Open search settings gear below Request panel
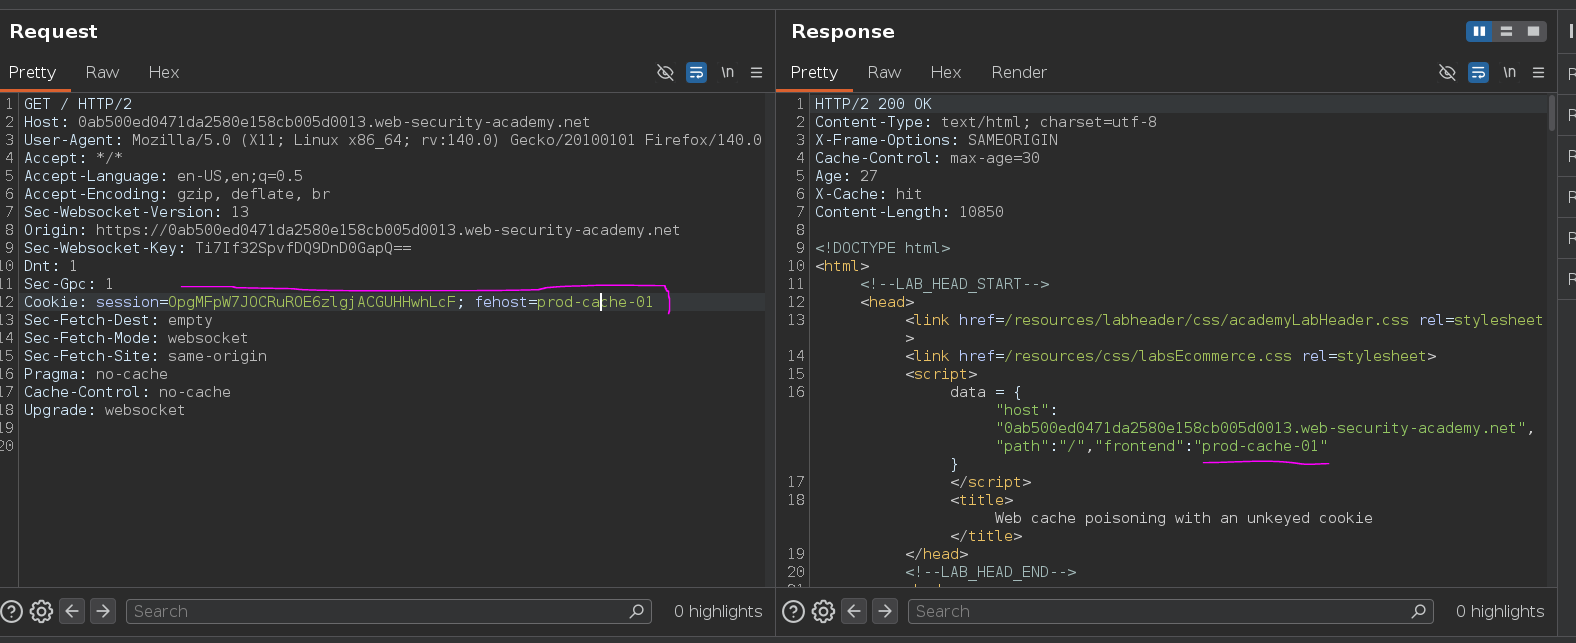1576x643 pixels. click(x=41, y=611)
